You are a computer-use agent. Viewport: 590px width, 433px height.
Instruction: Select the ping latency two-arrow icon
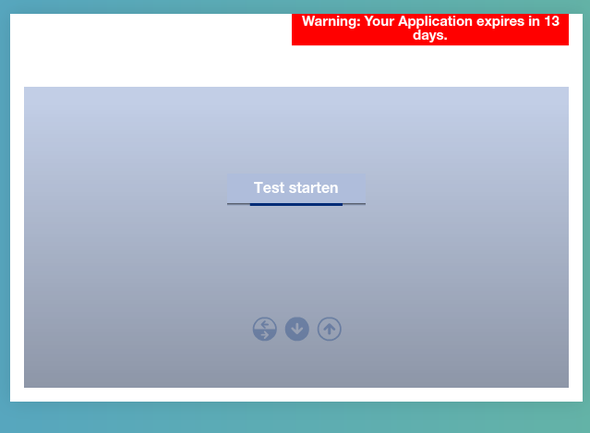(x=265, y=329)
